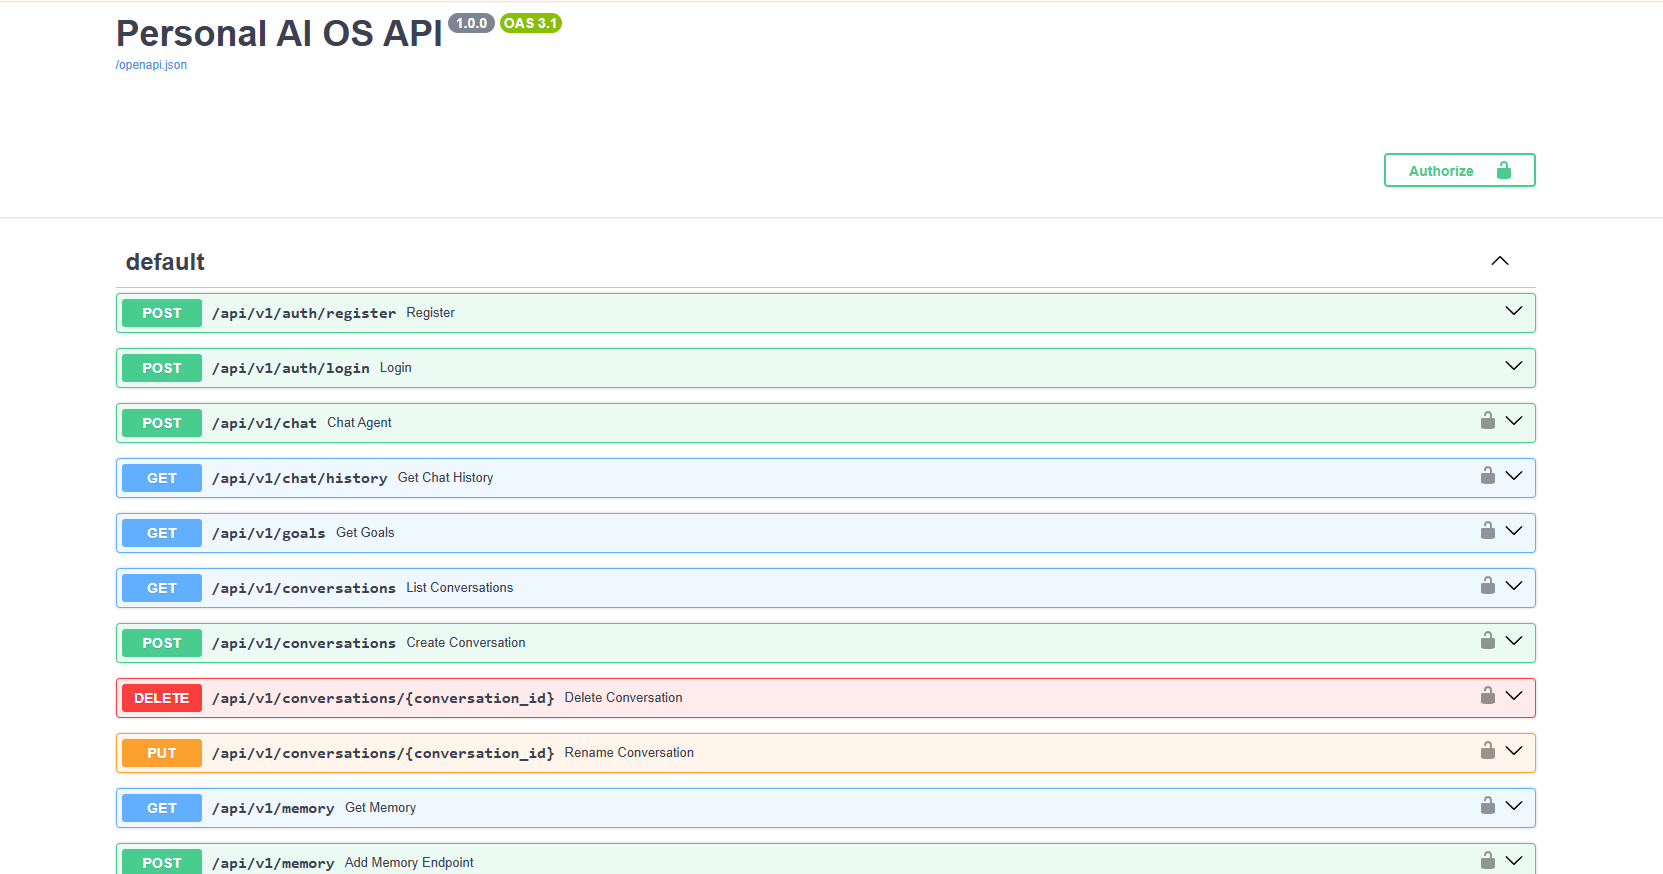Click POST badge of Create Conversation
The image size is (1663, 874).
162,643
